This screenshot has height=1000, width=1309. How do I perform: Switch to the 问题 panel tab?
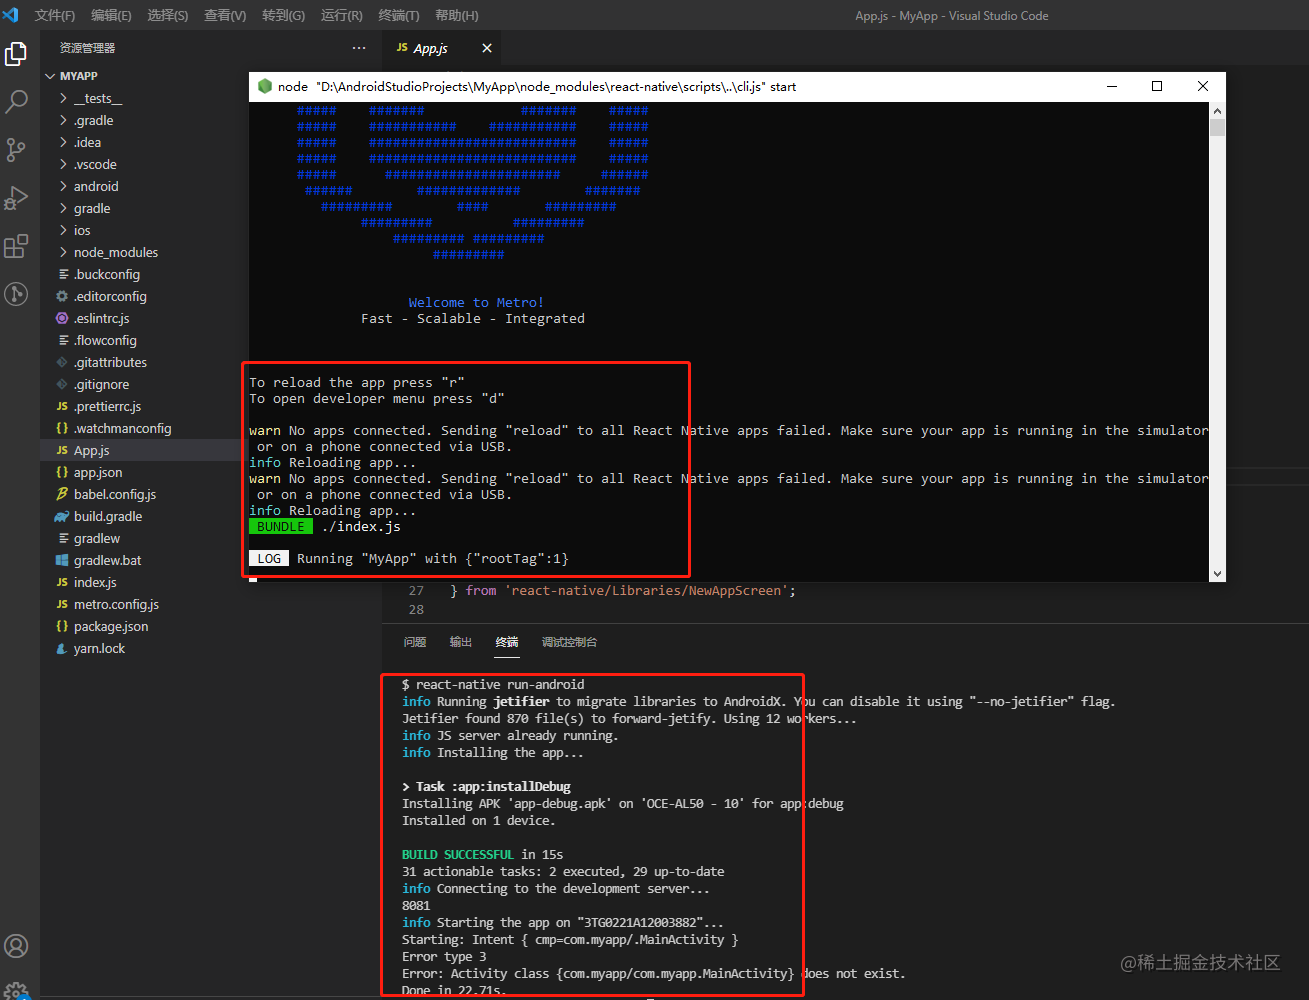pyautogui.click(x=415, y=642)
